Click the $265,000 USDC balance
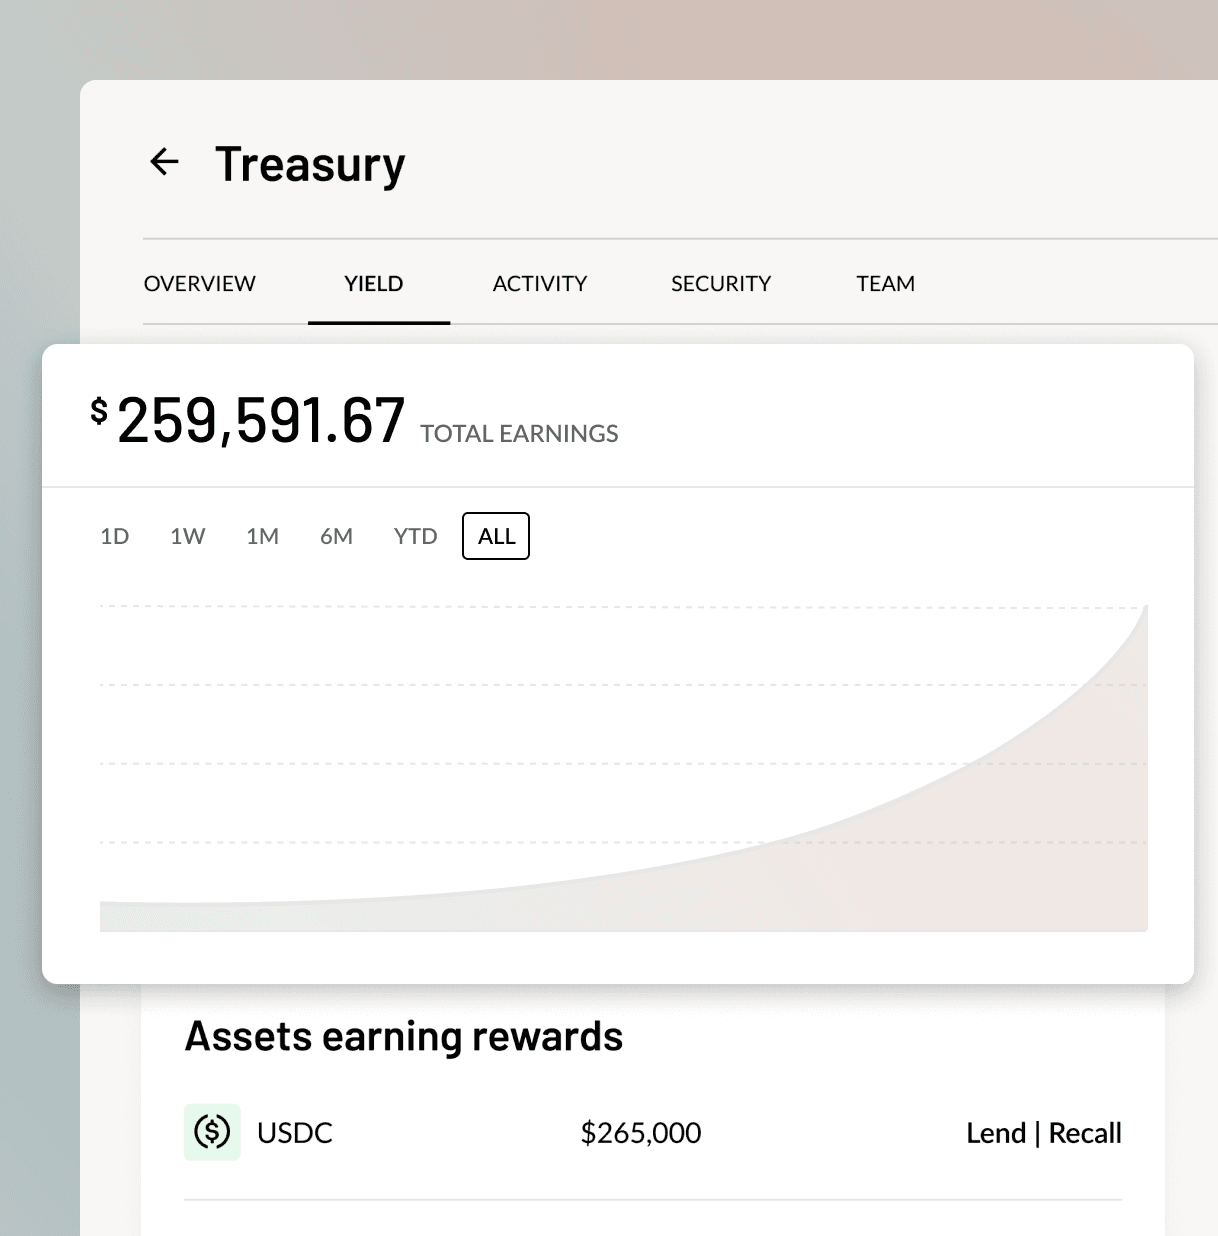 click(641, 1132)
